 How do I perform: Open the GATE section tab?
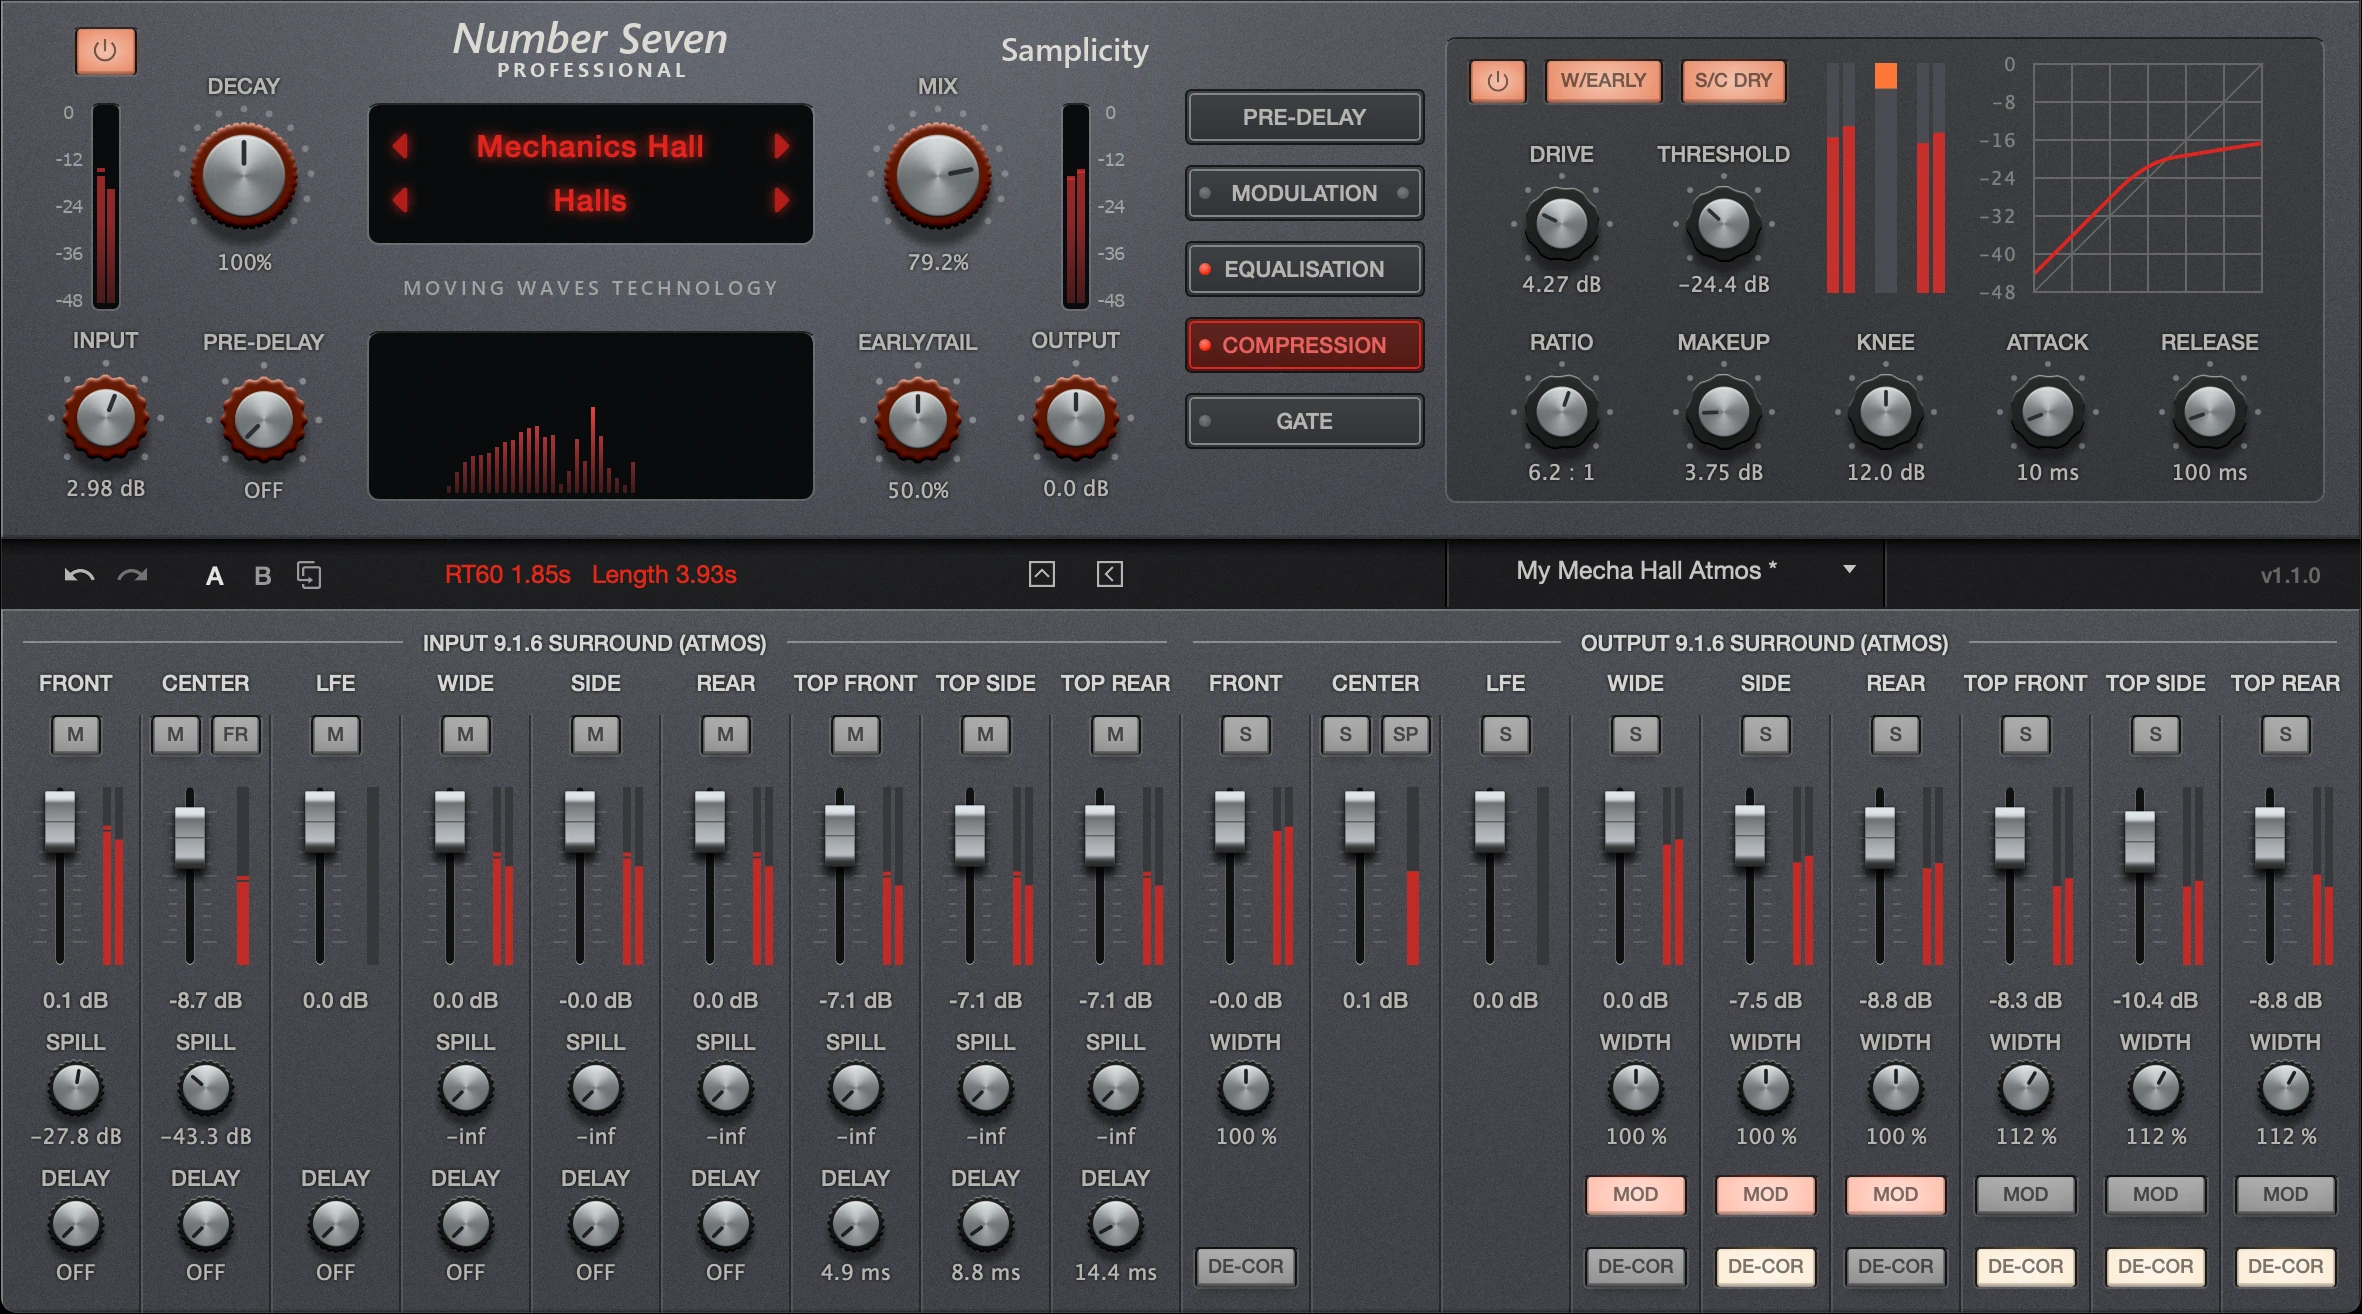coord(1304,421)
